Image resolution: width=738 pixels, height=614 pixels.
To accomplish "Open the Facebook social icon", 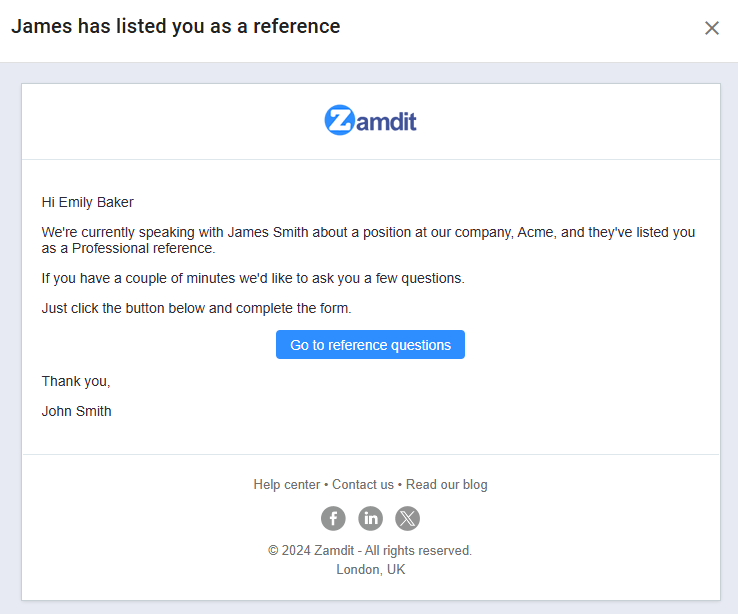I will pyautogui.click(x=333, y=518).
